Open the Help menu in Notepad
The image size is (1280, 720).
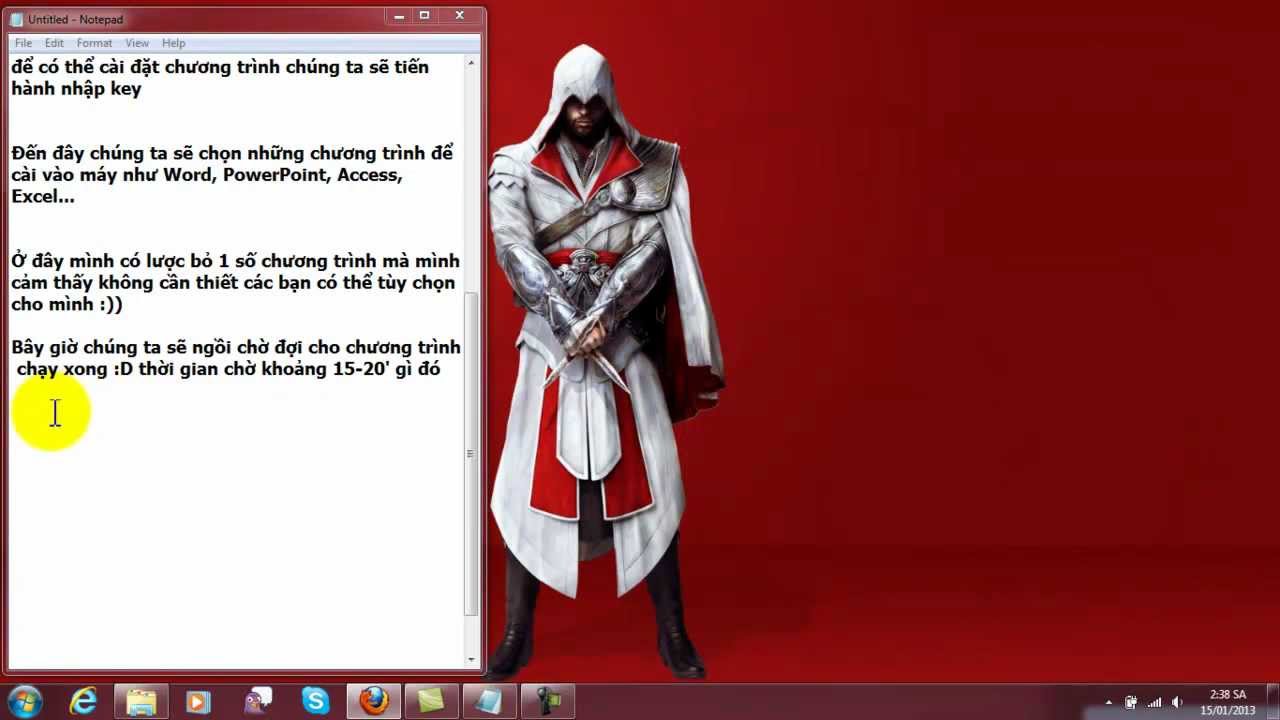tap(174, 43)
